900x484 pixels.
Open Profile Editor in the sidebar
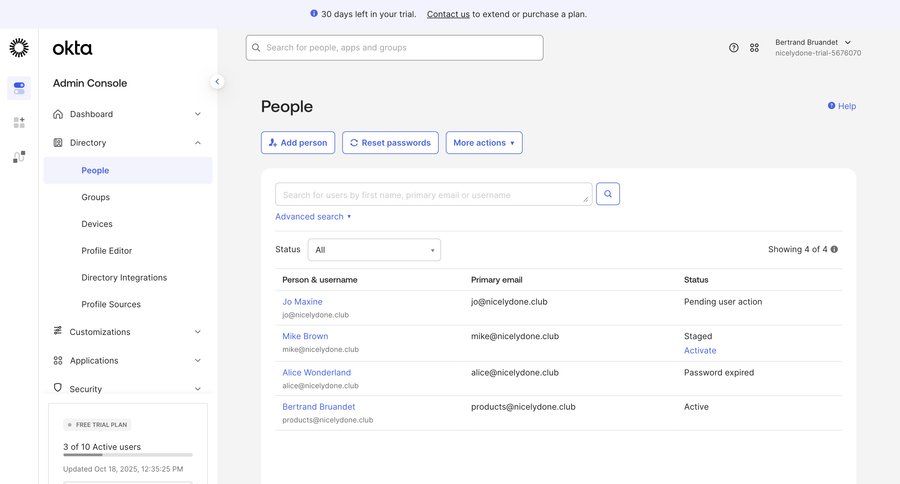pos(107,251)
